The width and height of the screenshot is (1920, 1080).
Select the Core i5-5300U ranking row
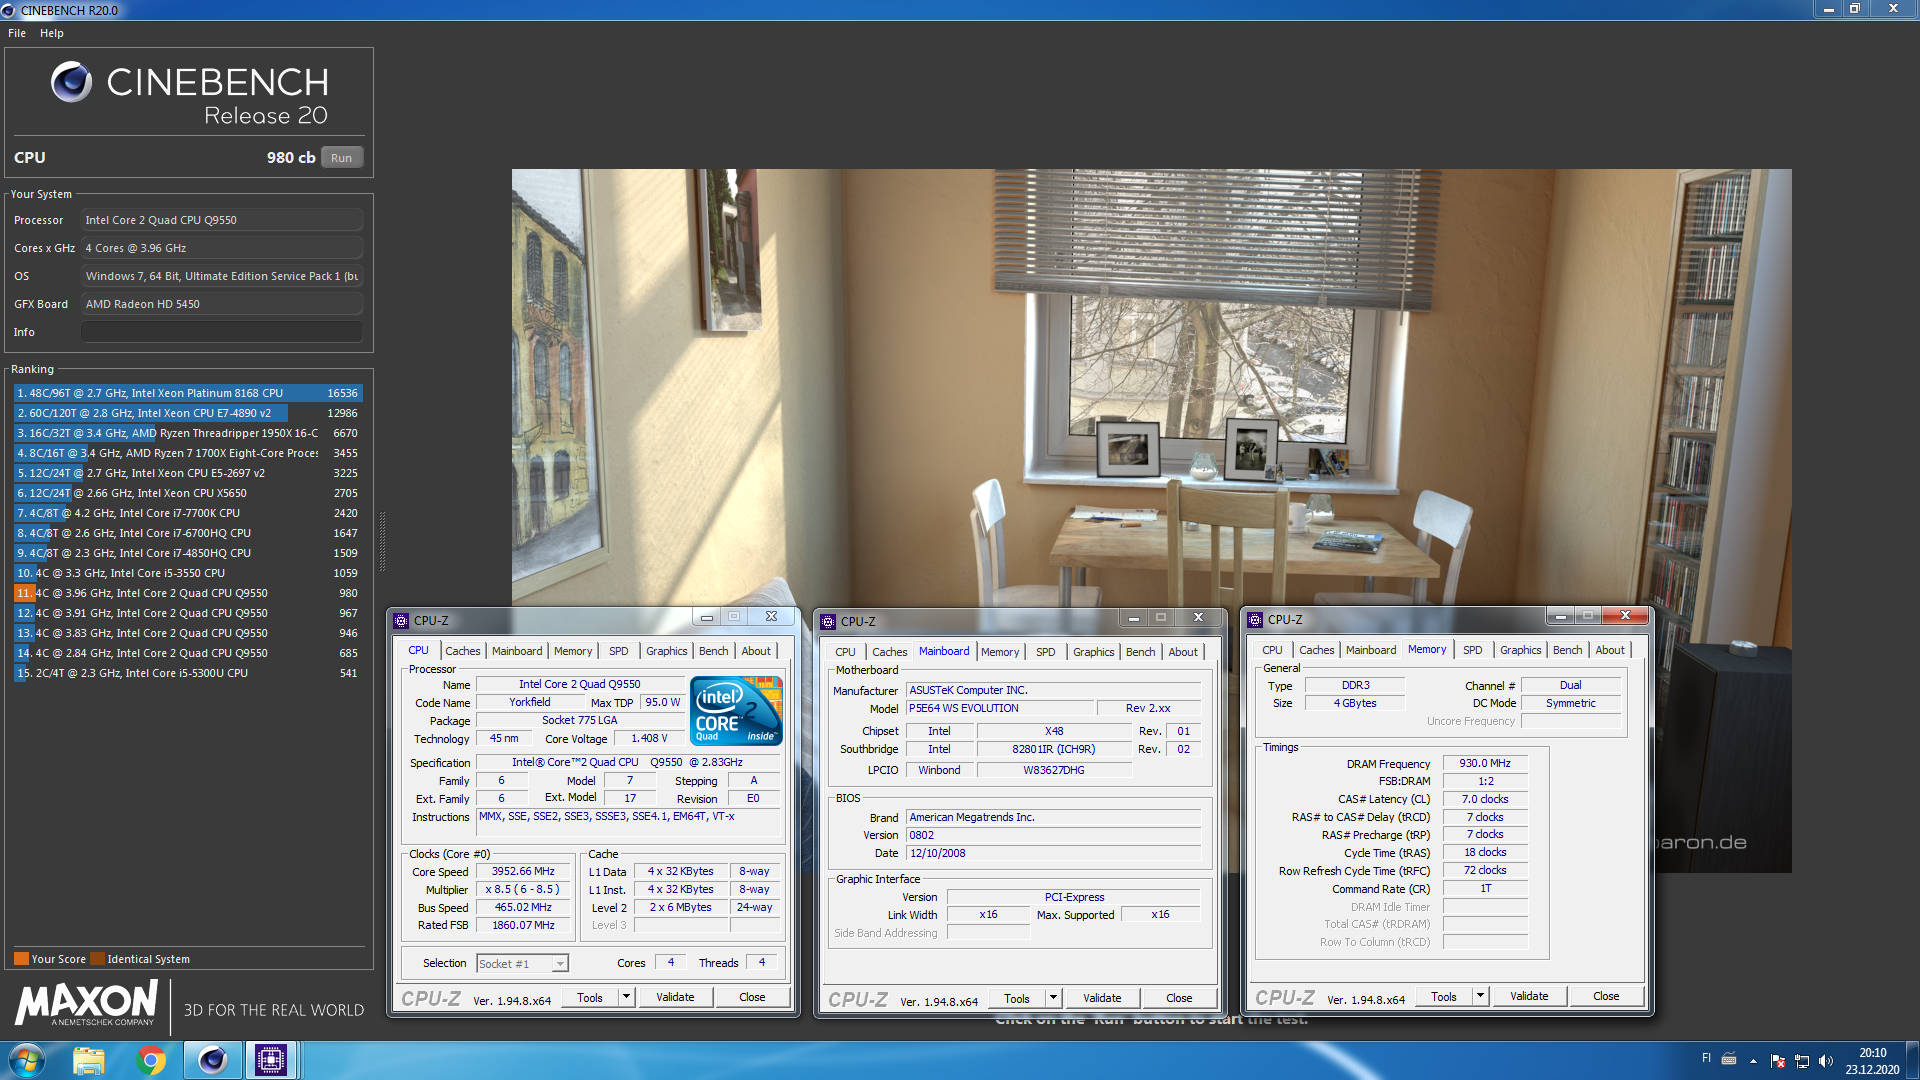click(x=188, y=673)
